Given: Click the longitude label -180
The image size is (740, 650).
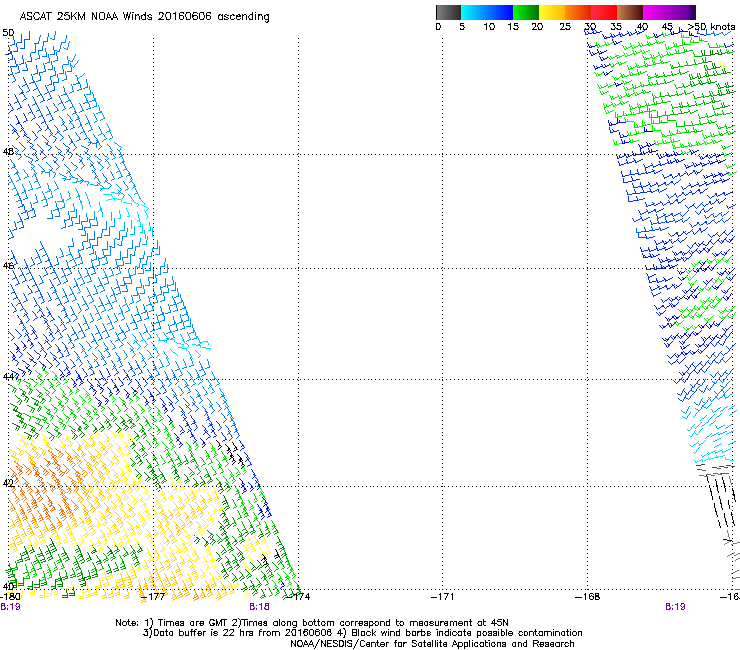Looking at the screenshot, I should pyautogui.click(x=10, y=597).
